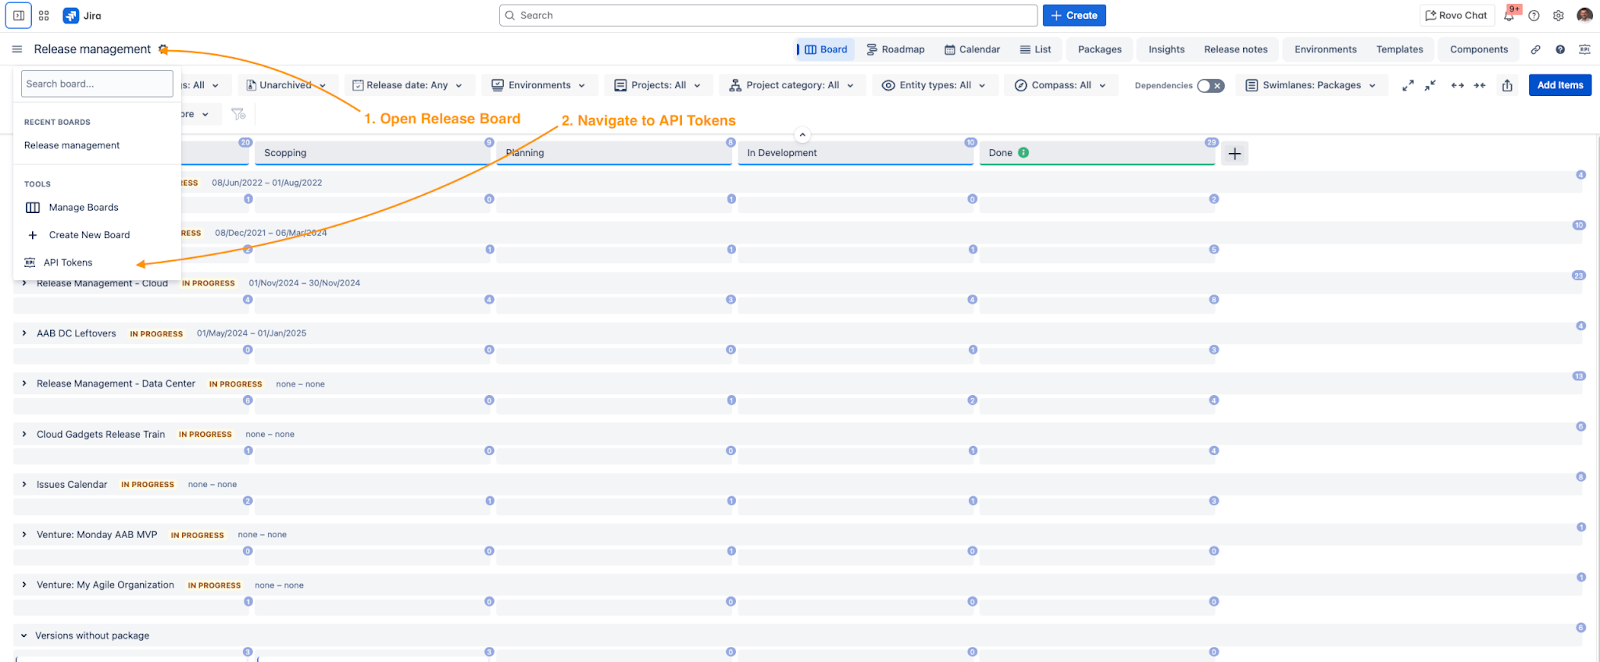Click the Search board input field
The height and width of the screenshot is (662, 1600).
pos(97,84)
